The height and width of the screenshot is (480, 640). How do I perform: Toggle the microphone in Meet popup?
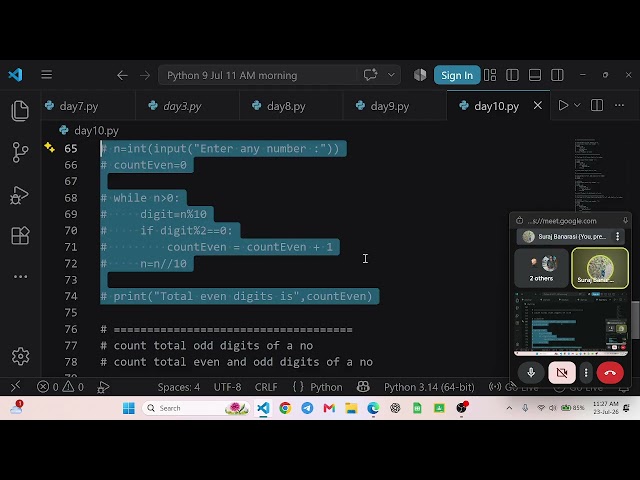[x=531, y=373]
